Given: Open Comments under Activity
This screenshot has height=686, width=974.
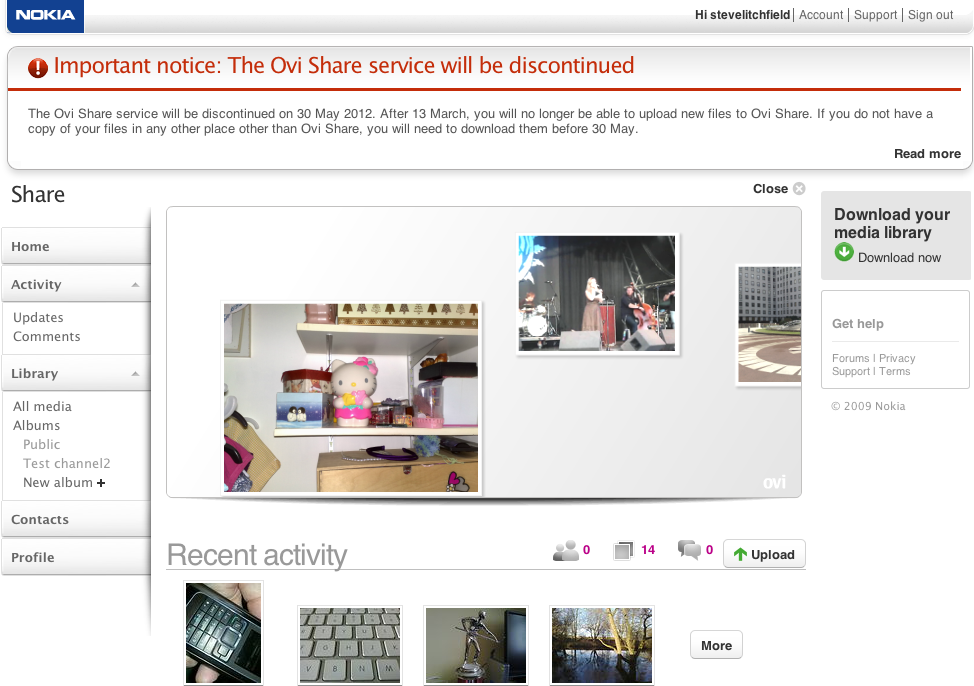Looking at the screenshot, I should point(47,337).
